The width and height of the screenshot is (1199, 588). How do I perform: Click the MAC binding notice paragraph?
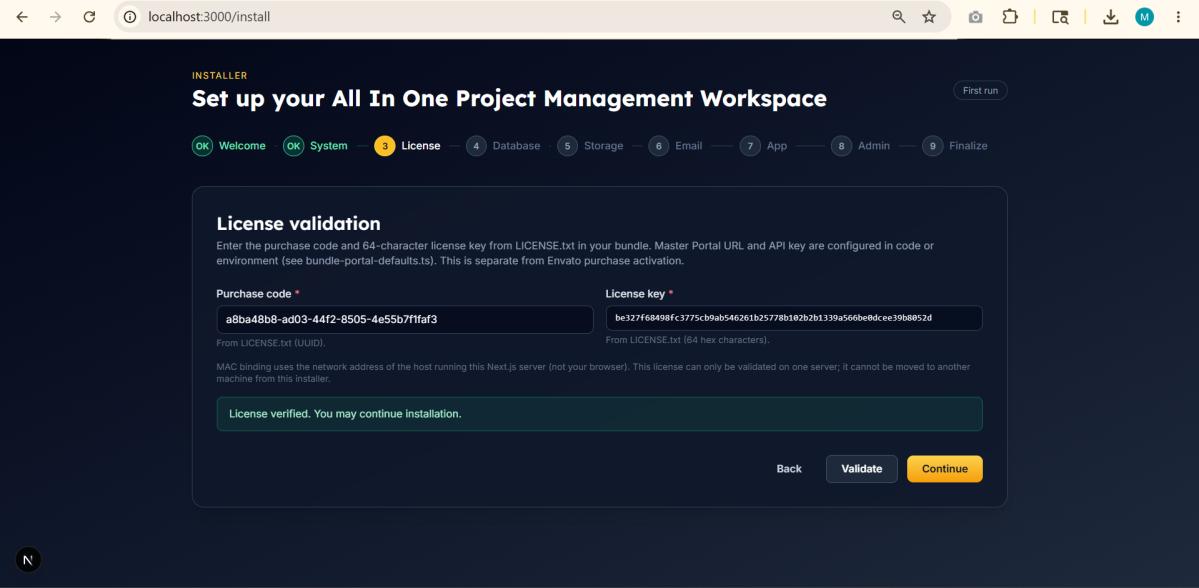coord(593,373)
